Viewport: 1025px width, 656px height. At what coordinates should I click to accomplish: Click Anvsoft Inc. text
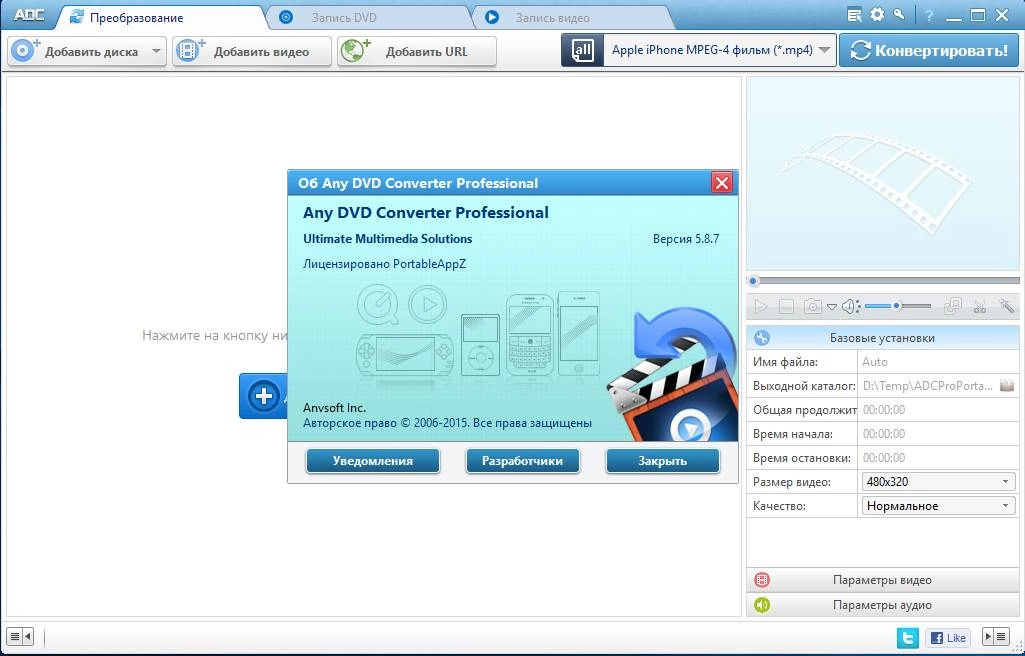coord(334,408)
